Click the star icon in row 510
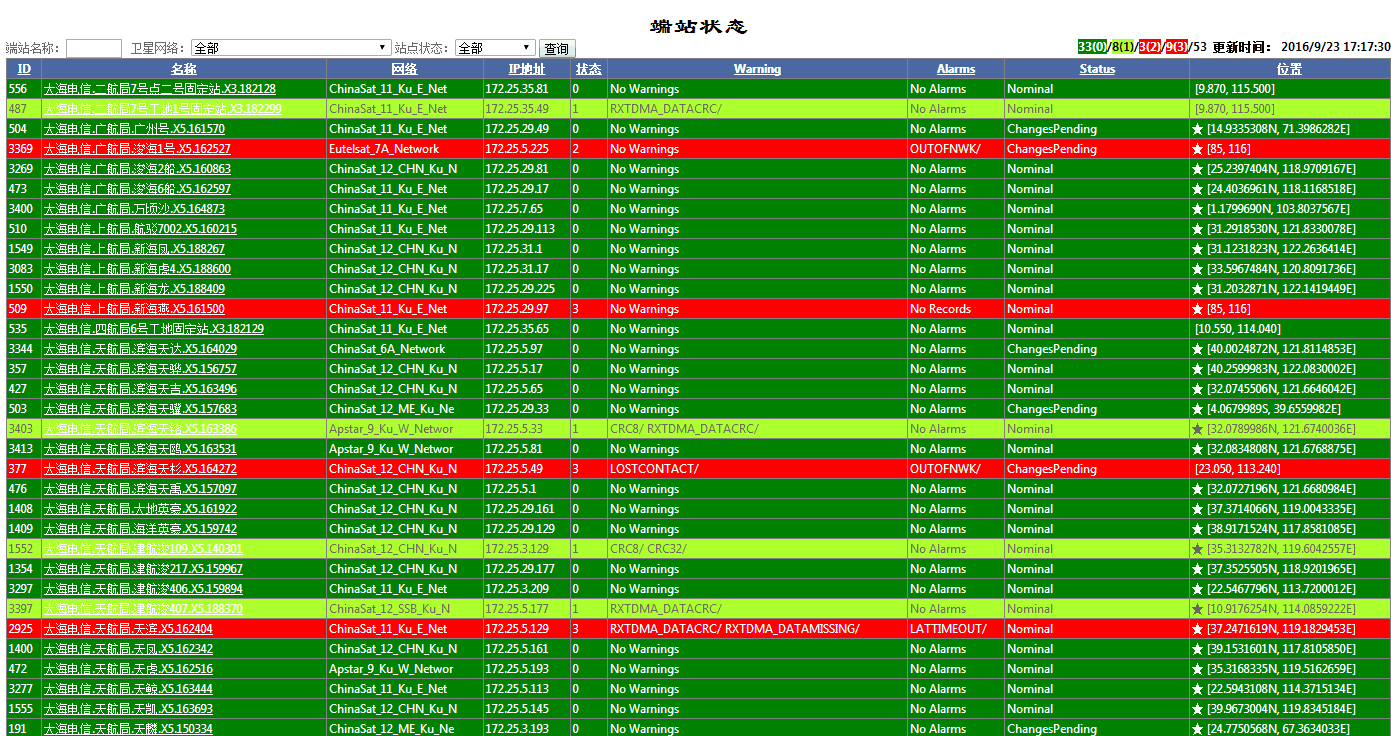 pyautogui.click(x=1197, y=229)
